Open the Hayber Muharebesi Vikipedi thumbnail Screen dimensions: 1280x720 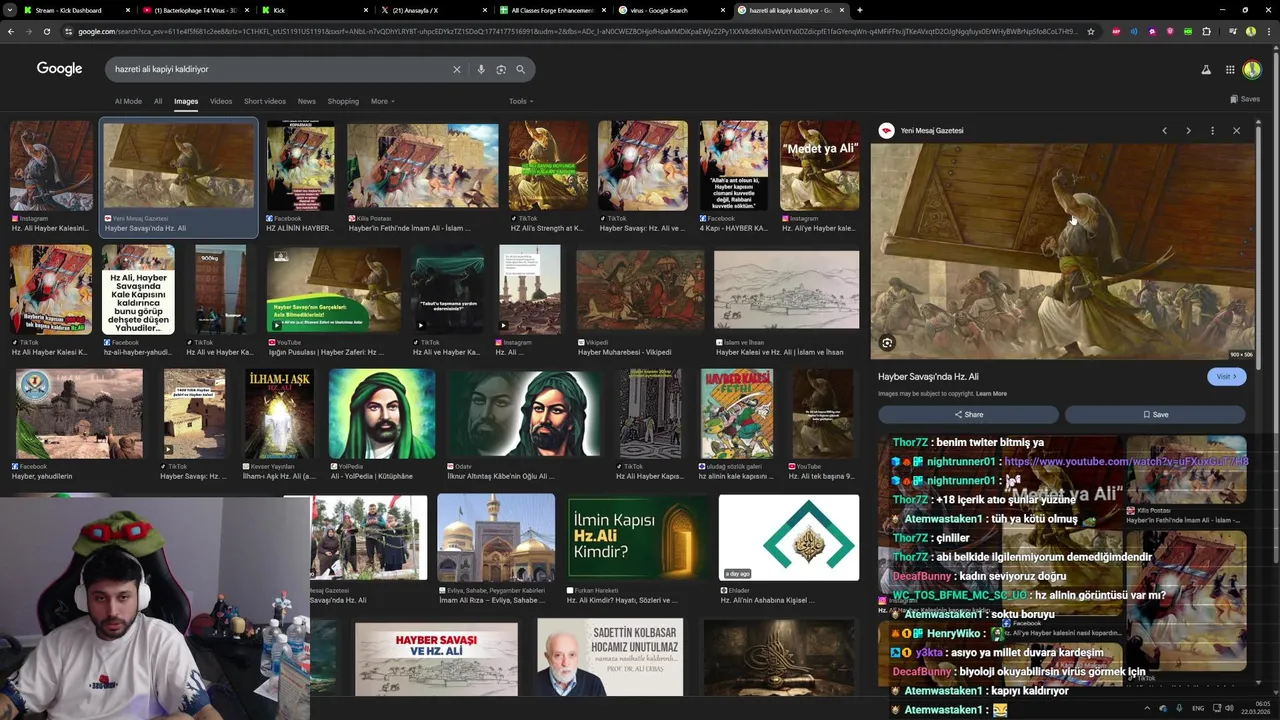pos(640,290)
